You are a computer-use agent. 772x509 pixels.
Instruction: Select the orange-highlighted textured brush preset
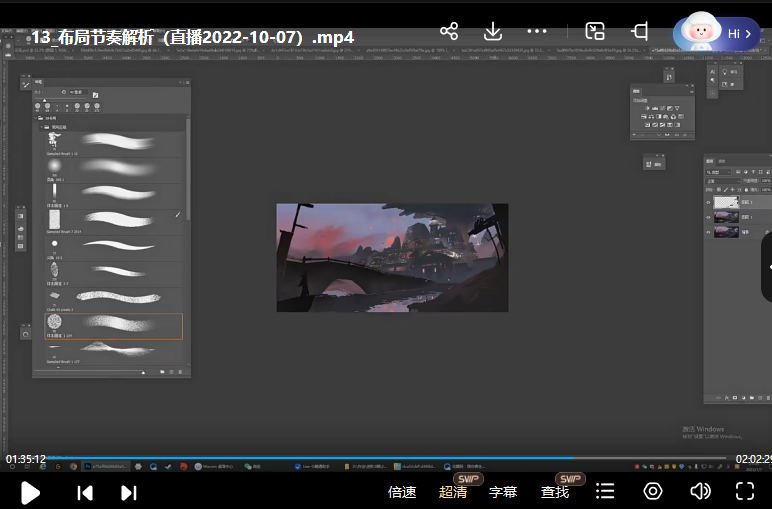[113, 325]
